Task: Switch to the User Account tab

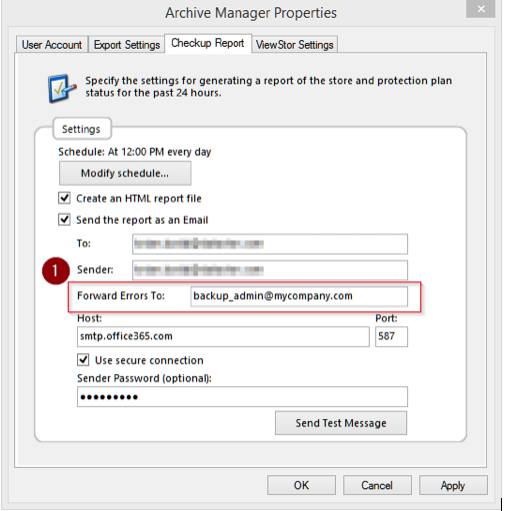Action: coord(52,45)
